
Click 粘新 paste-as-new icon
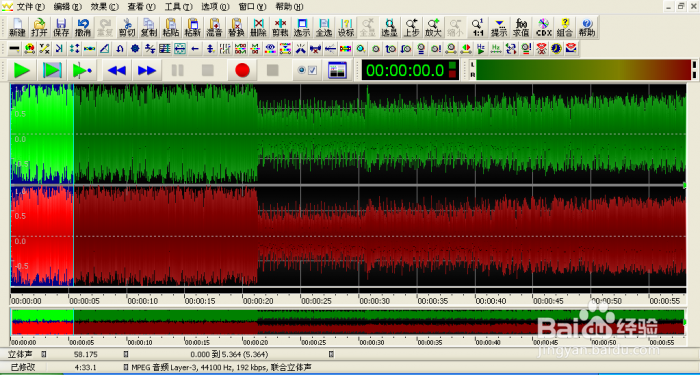(192, 28)
